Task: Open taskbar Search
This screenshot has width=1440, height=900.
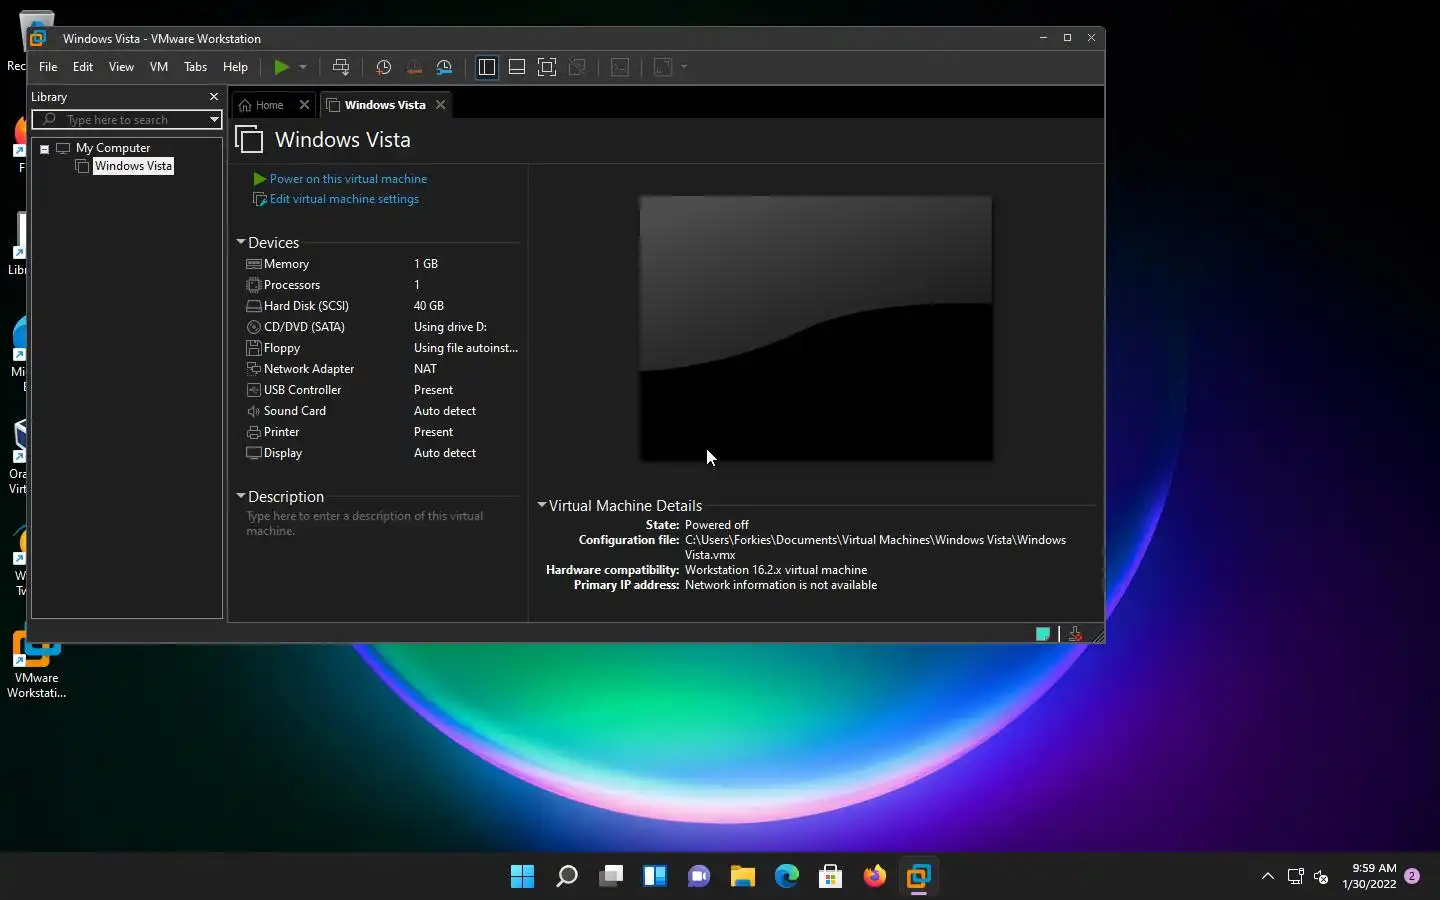Action: click(567, 877)
